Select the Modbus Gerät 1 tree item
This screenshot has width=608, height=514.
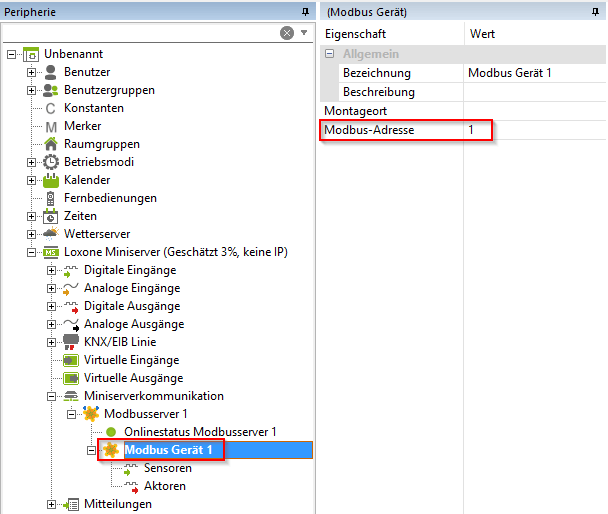coord(168,450)
